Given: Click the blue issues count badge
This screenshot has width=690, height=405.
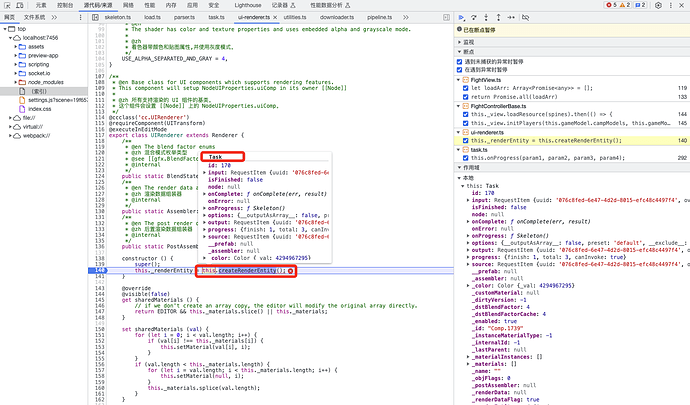Looking at the screenshot, I should (x=640, y=5).
